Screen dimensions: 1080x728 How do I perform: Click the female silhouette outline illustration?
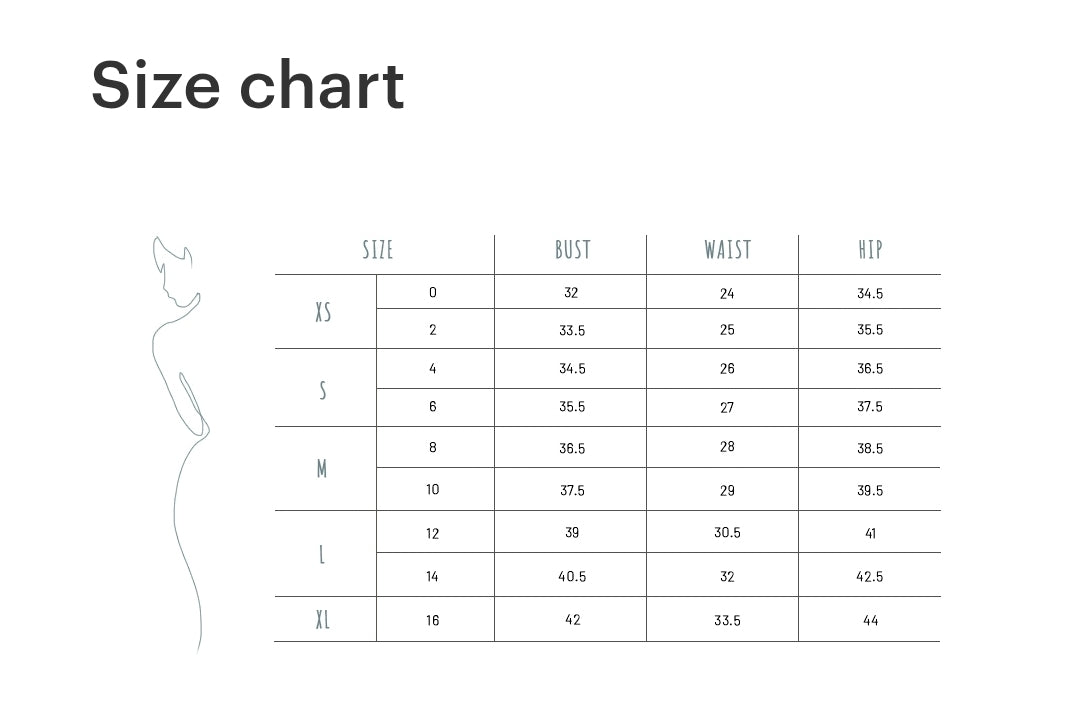click(x=179, y=444)
